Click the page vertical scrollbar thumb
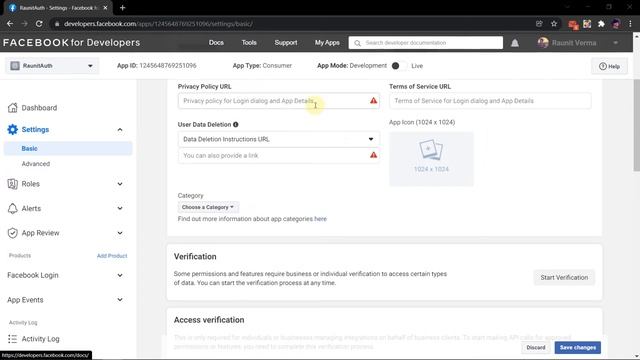The image size is (640, 360). (x=636, y=126)
